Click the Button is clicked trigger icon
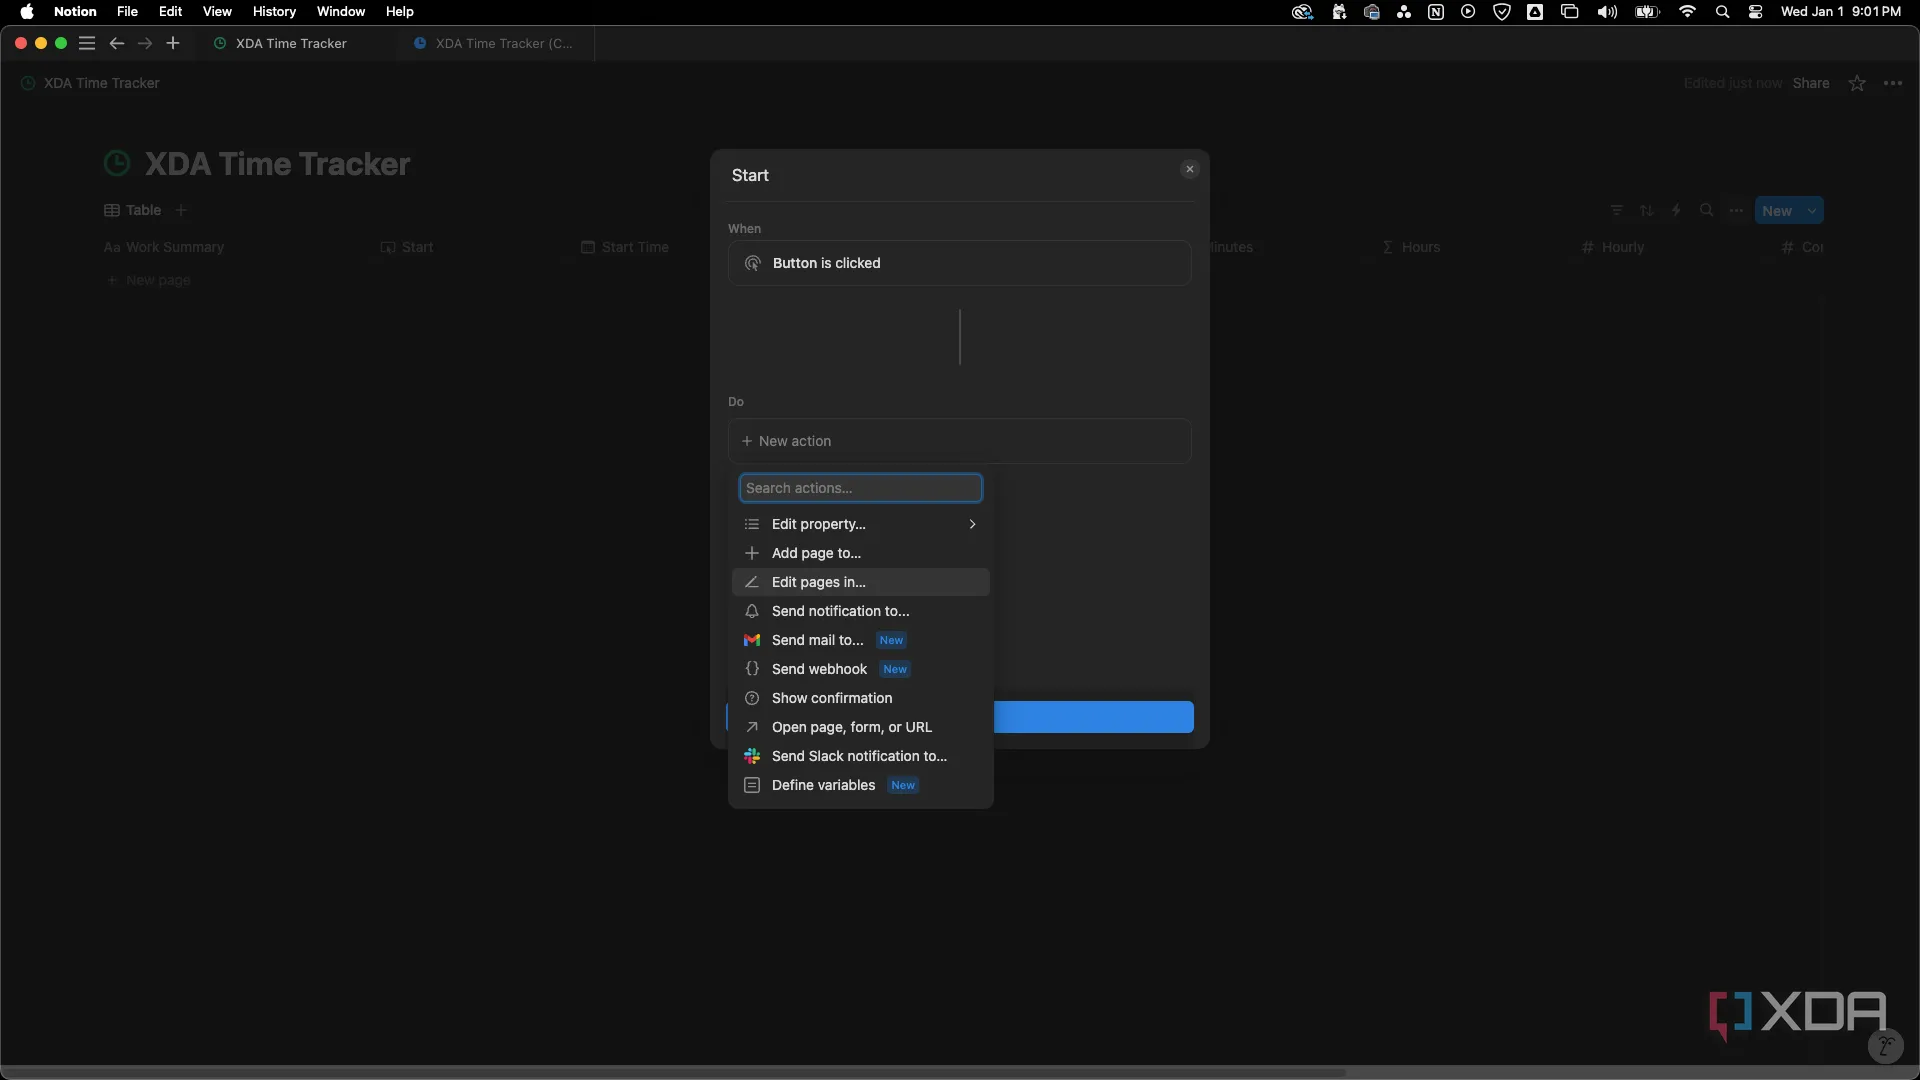 [x=753, y=263]
